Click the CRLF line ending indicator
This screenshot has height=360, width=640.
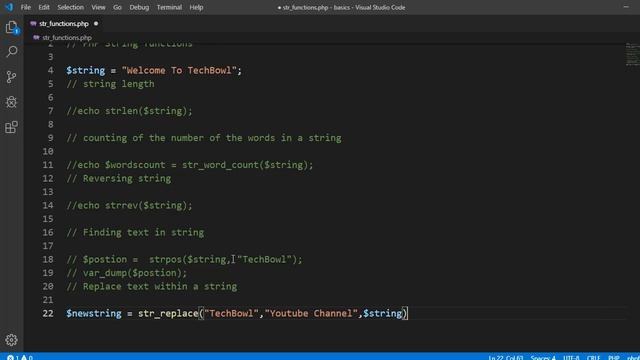tap(593, 357)
